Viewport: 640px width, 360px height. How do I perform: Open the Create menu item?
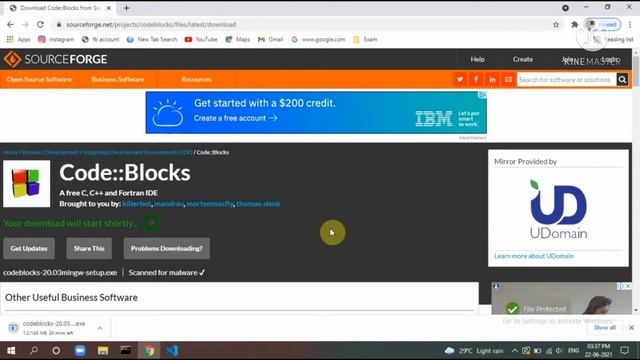point(522,59)
